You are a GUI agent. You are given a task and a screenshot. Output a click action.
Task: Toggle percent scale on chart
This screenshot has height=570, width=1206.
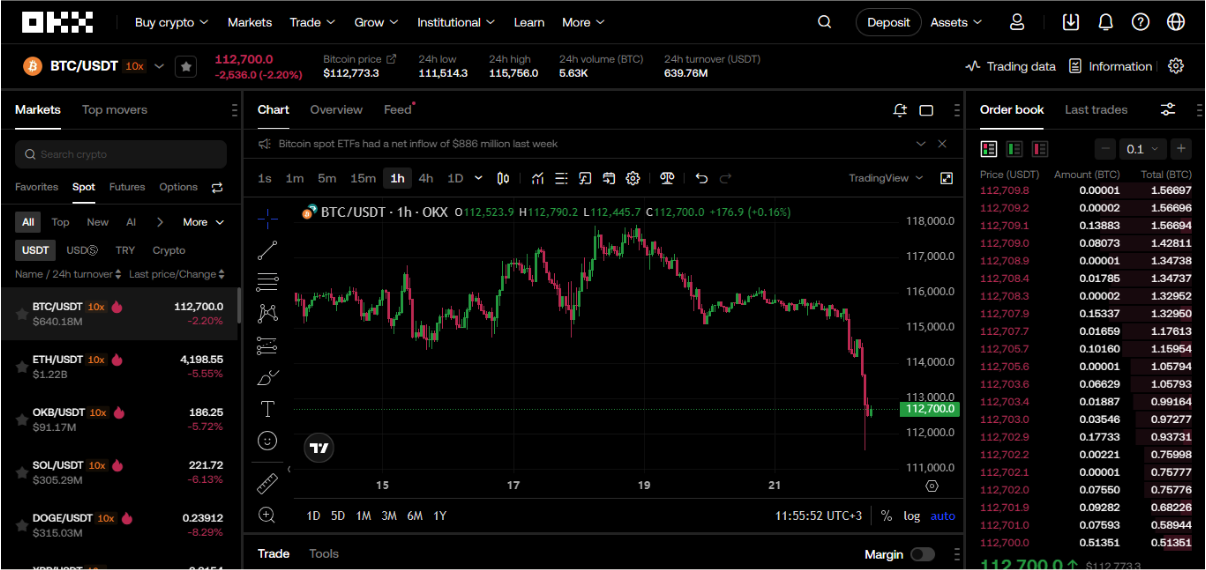click(886, 516)
